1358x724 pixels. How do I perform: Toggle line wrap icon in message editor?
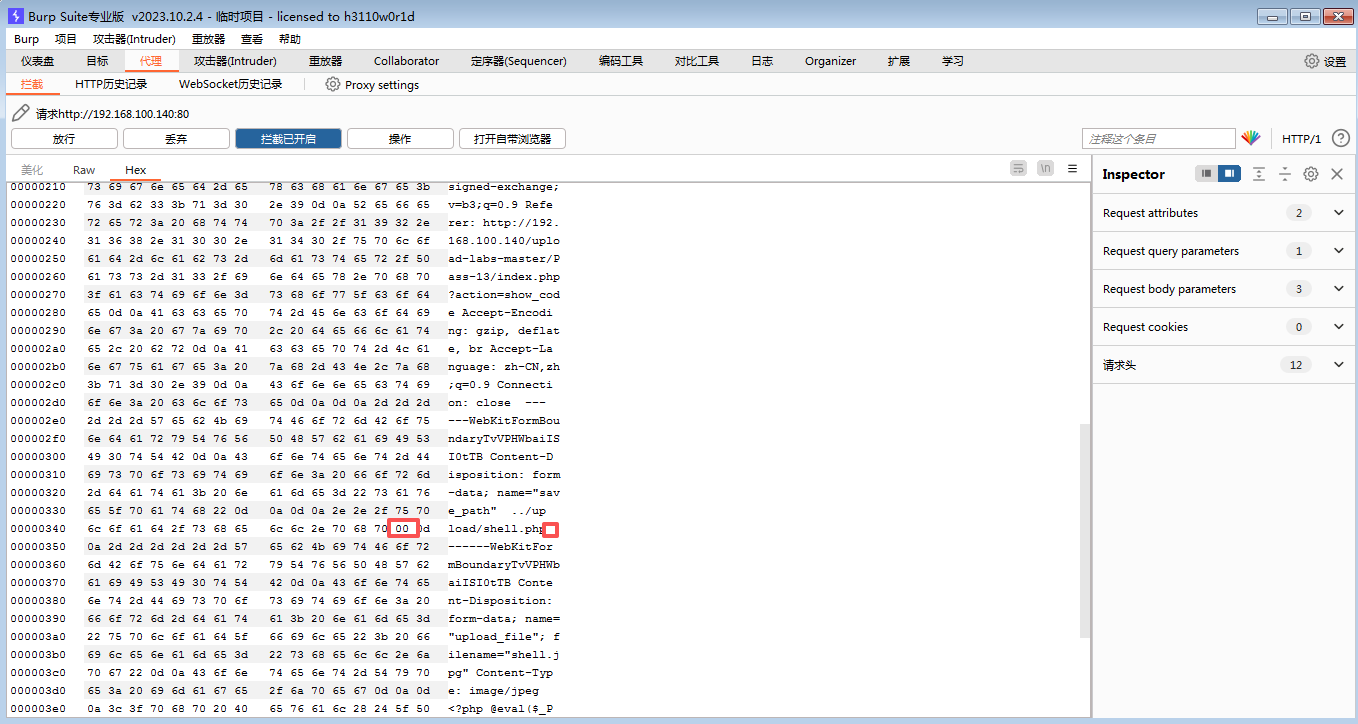[1018, 169]
